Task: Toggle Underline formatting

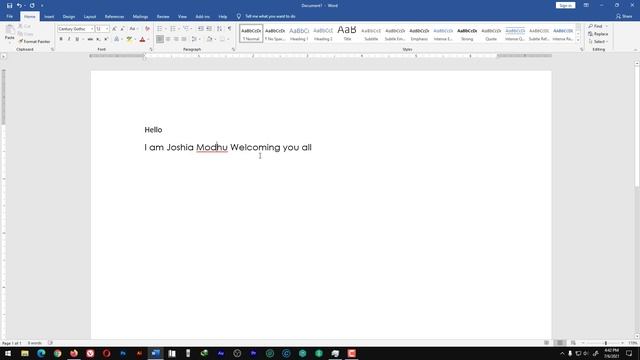Action: pos(77,39)
